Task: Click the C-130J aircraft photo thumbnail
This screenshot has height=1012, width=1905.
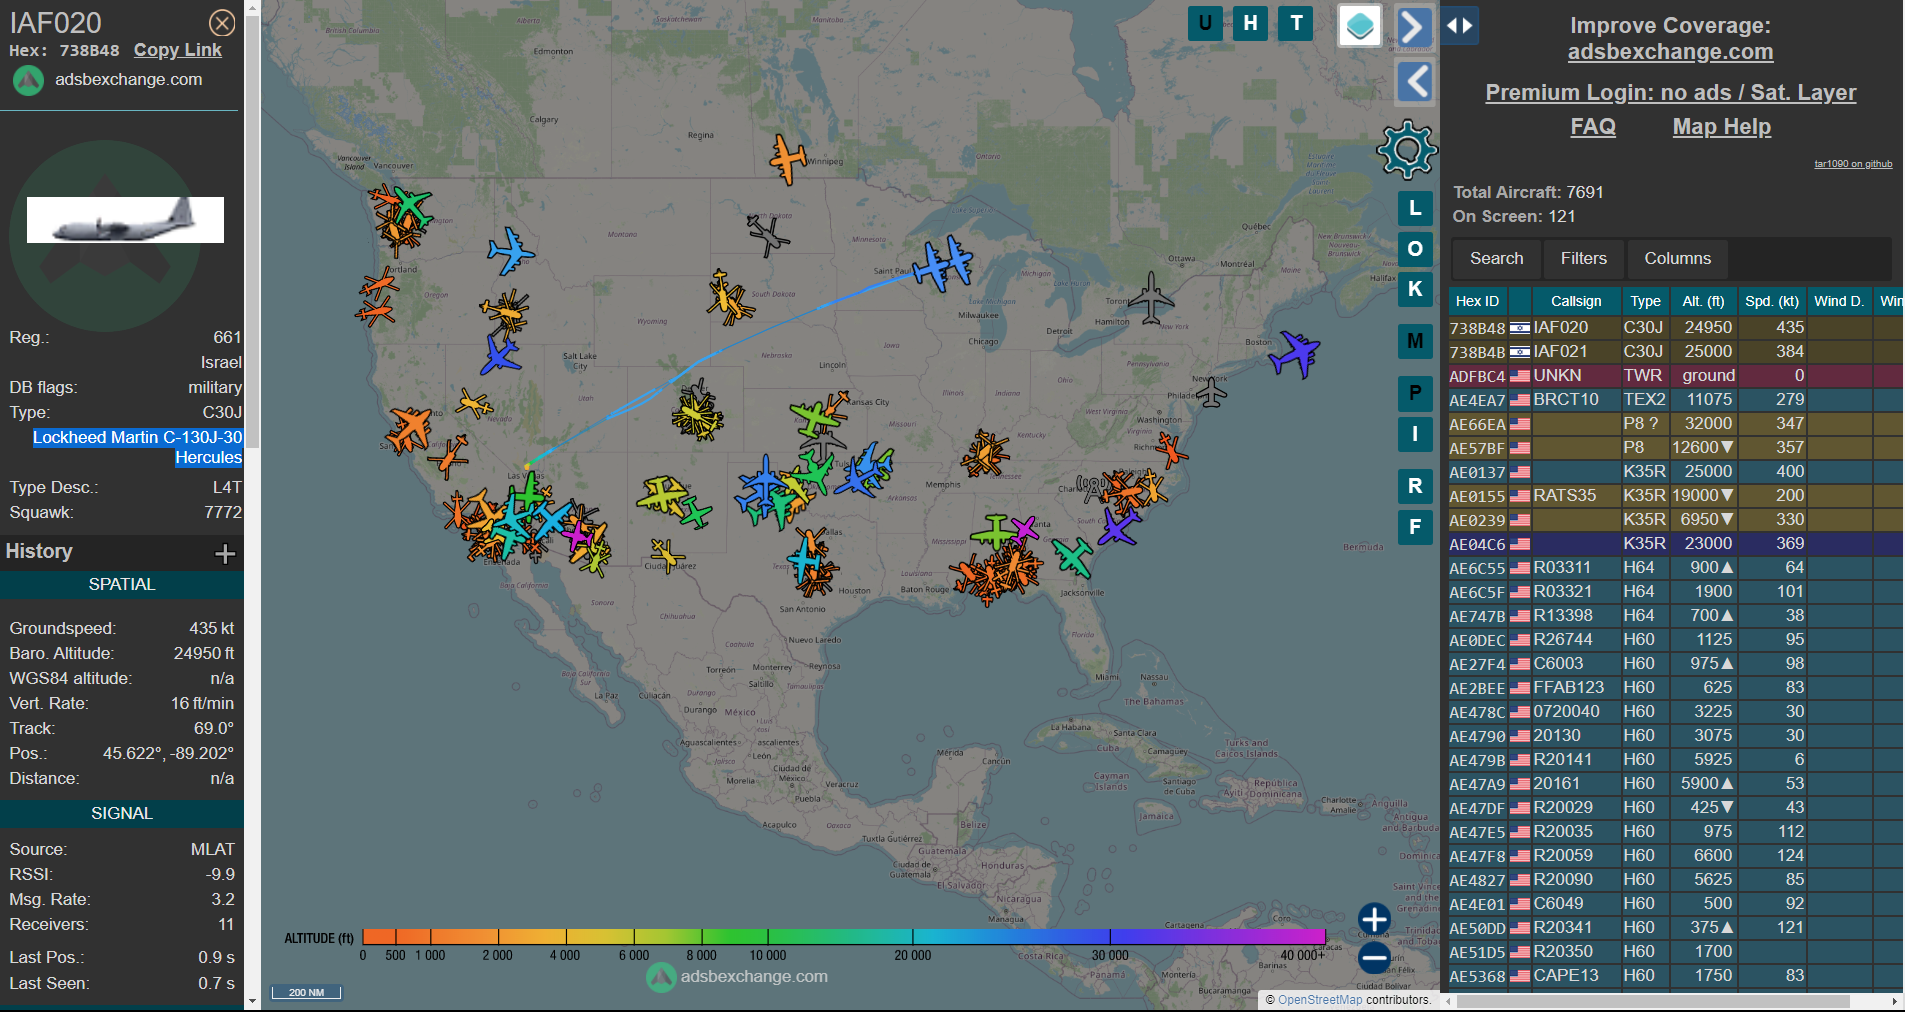Action: point(125,219)
